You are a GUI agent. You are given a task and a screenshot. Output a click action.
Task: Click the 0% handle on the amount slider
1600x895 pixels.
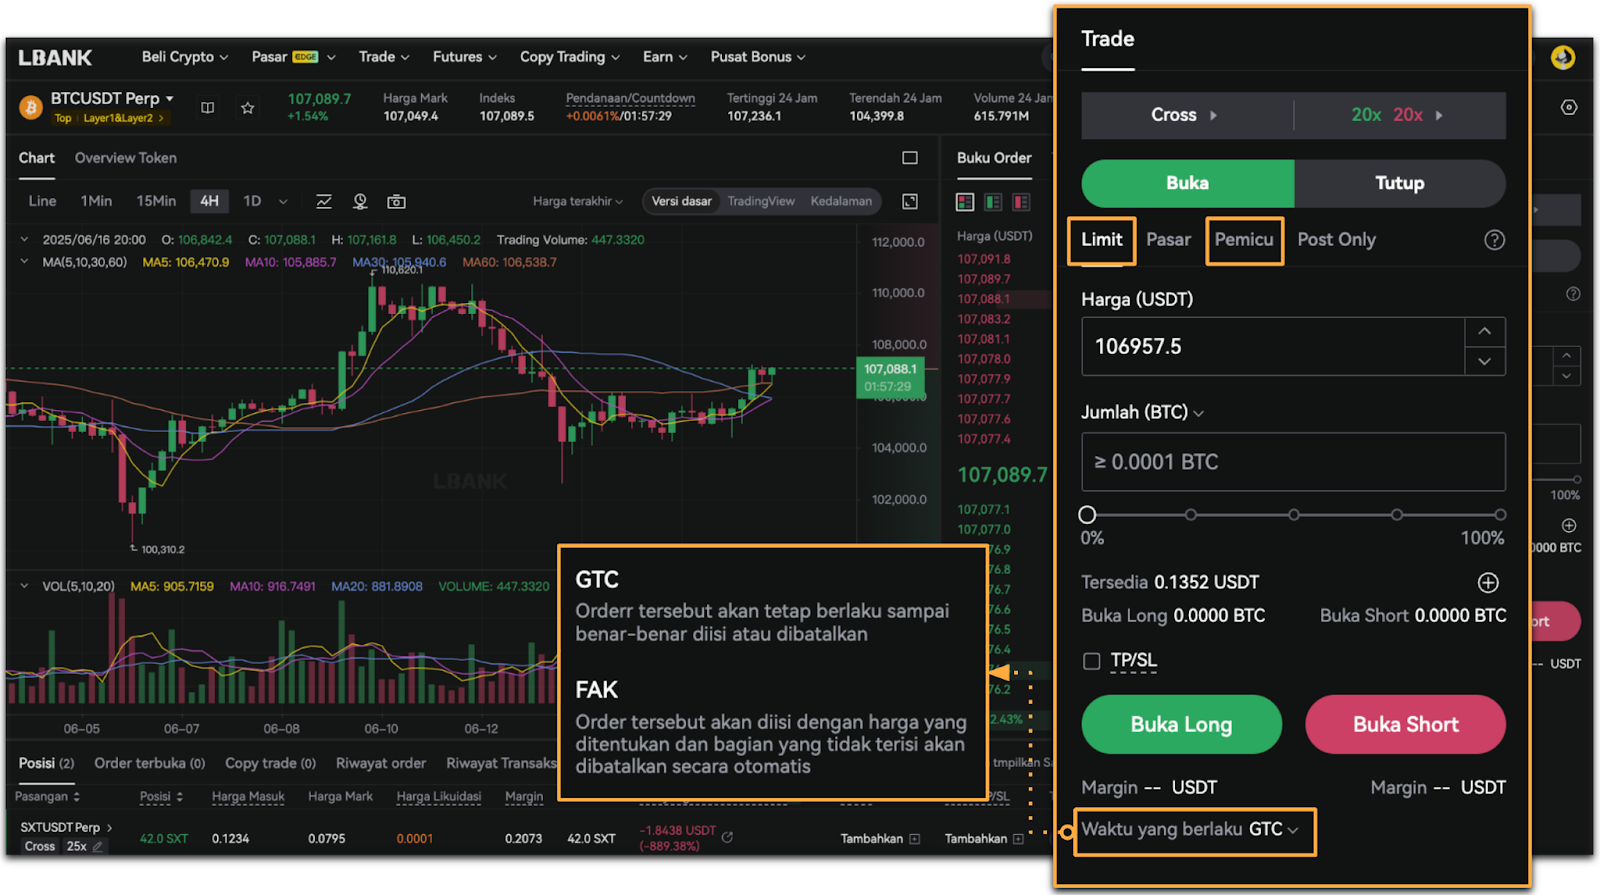click(1087, 515)
